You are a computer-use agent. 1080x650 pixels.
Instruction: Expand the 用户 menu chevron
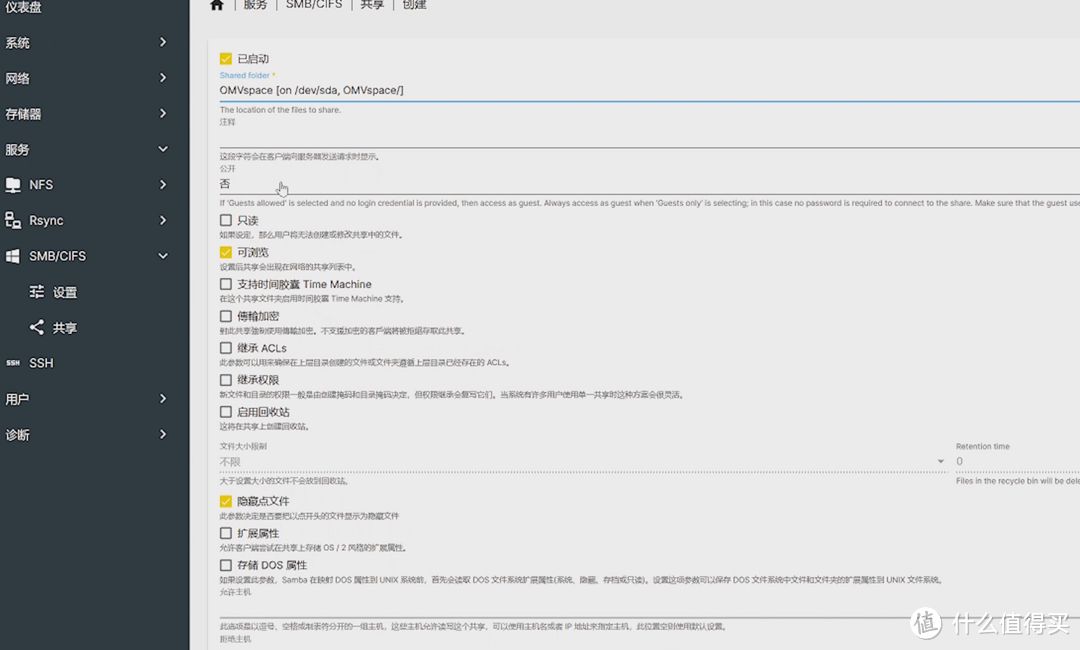[163, 399]
